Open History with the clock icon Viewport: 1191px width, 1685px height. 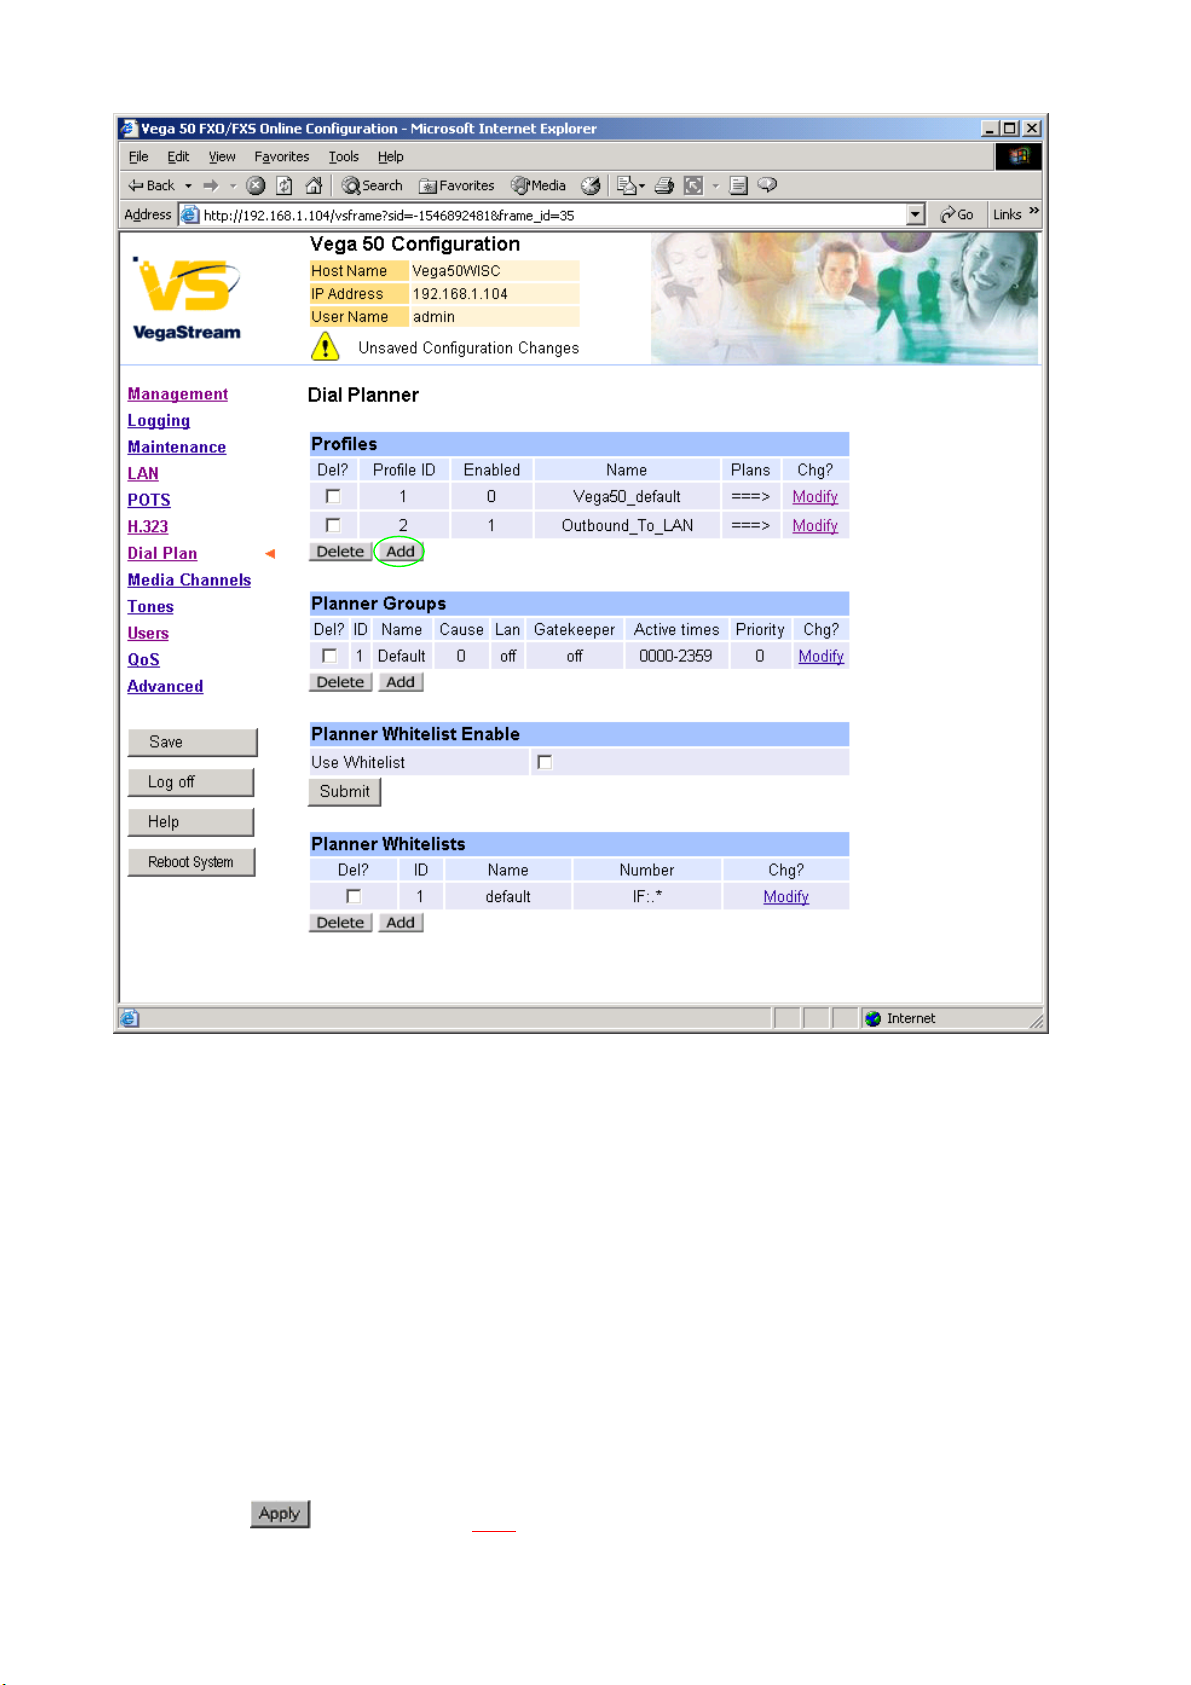[x=591, y=186]
